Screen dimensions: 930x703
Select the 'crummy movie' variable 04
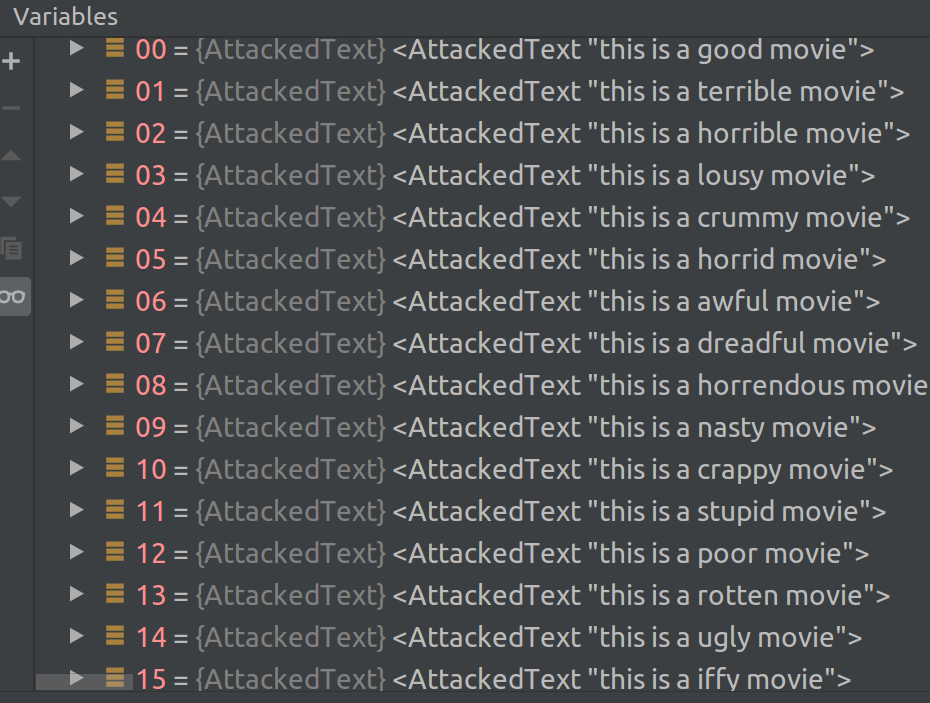pos(500,216)
